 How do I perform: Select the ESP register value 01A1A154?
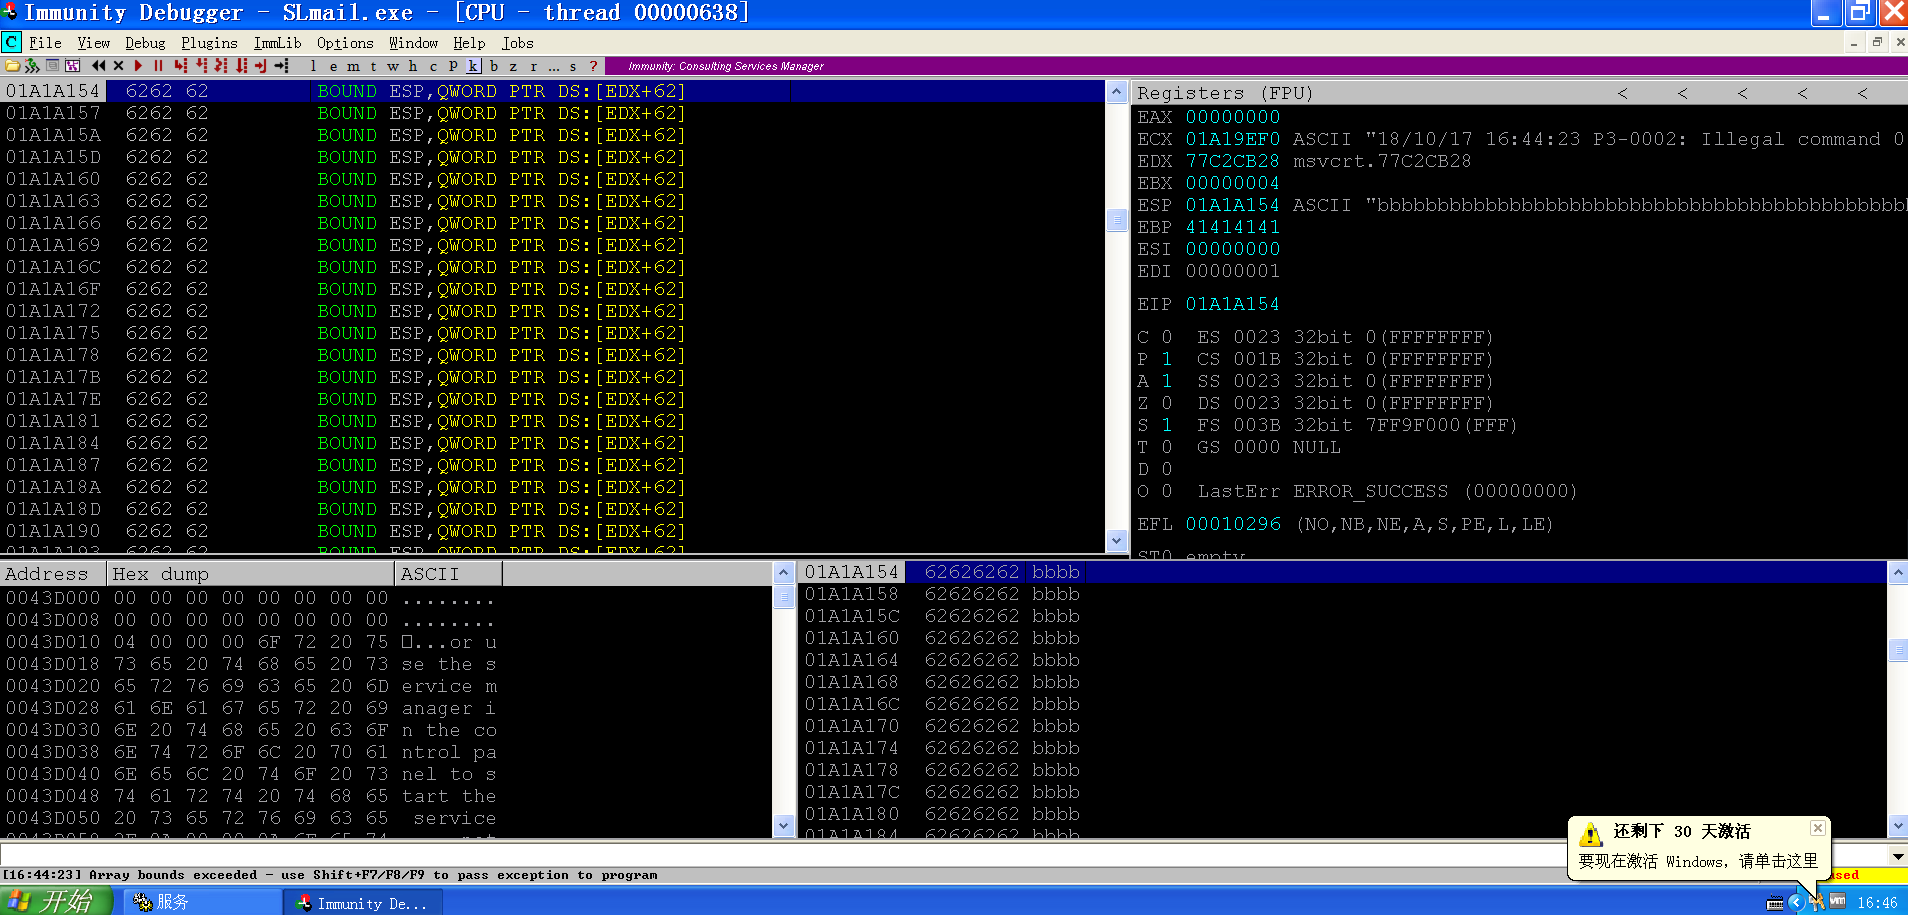point(1232,205)
